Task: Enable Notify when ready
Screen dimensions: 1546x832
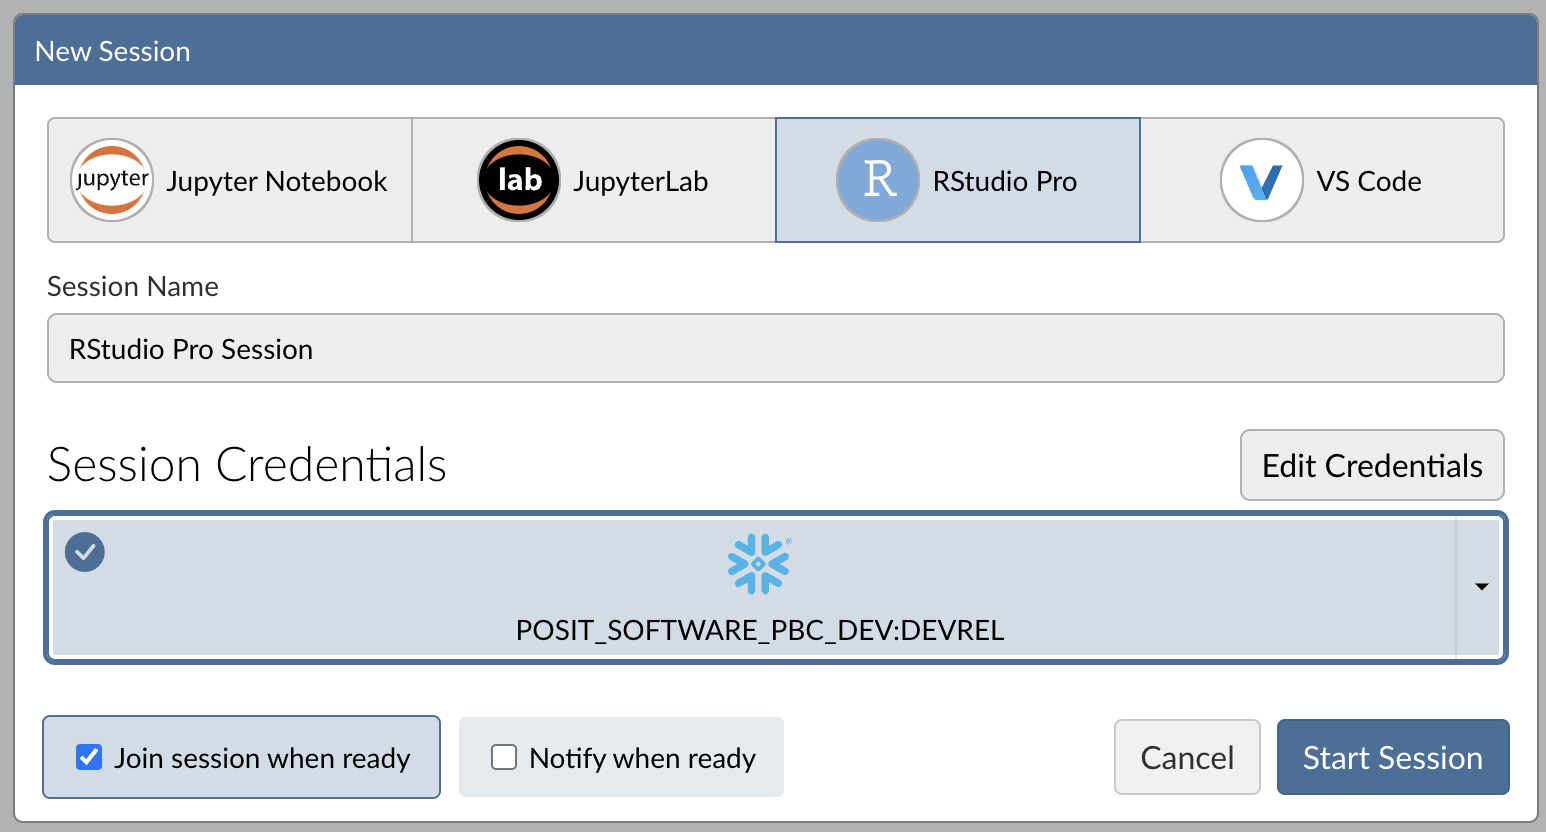Action: pyautogui.click(x=503, y=757)
